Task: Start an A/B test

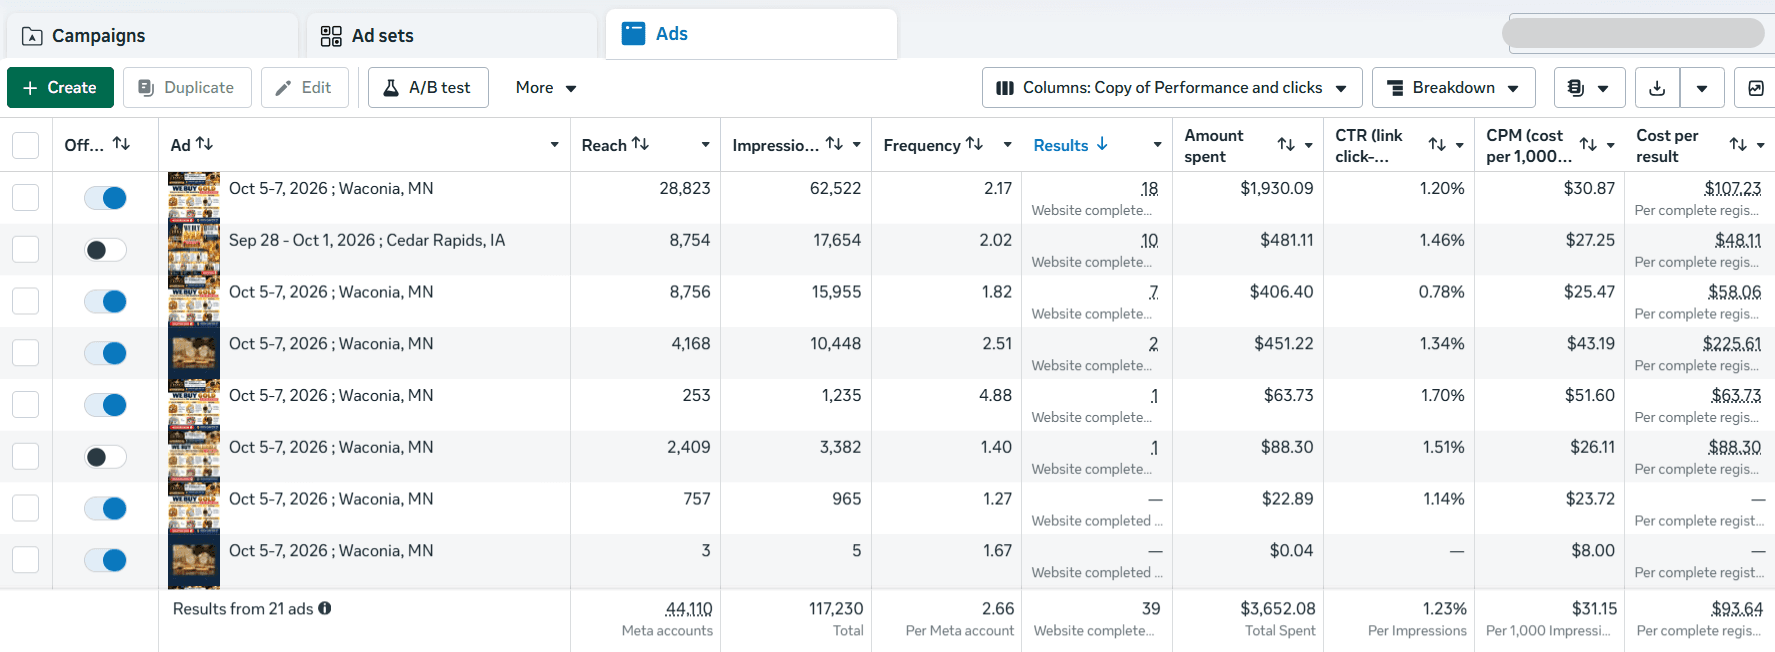Action: [x=428, y=88]
